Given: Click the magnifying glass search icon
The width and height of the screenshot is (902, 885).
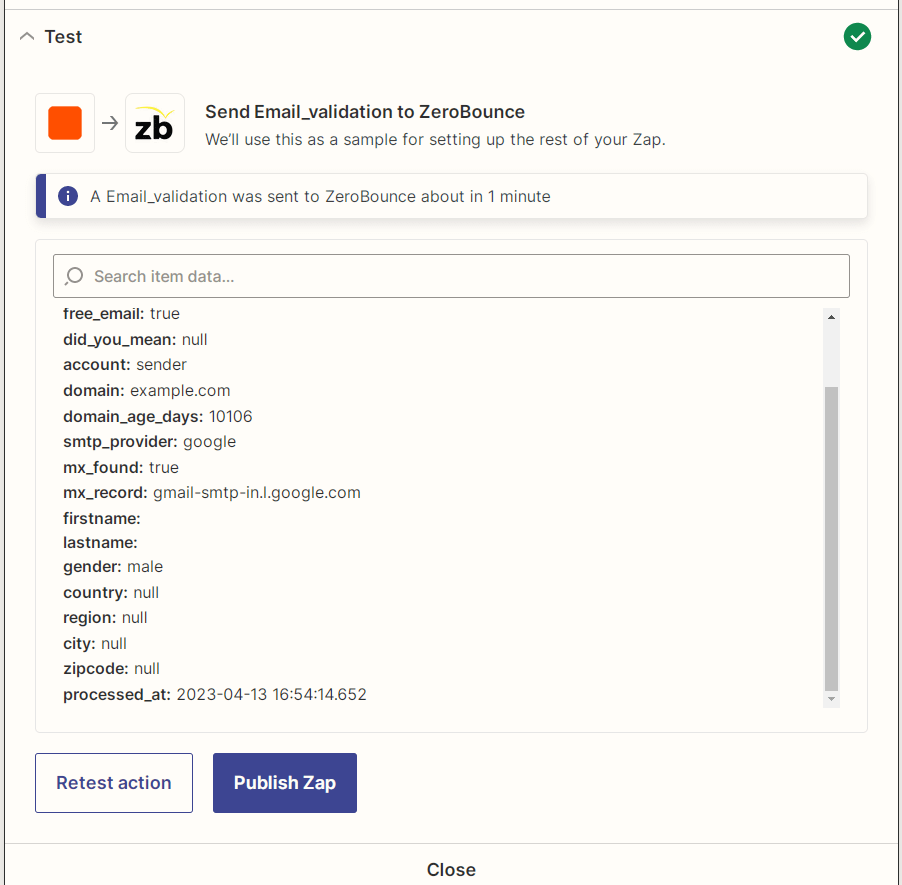Looking at the screenshot, I should click(x=75, y=275).
